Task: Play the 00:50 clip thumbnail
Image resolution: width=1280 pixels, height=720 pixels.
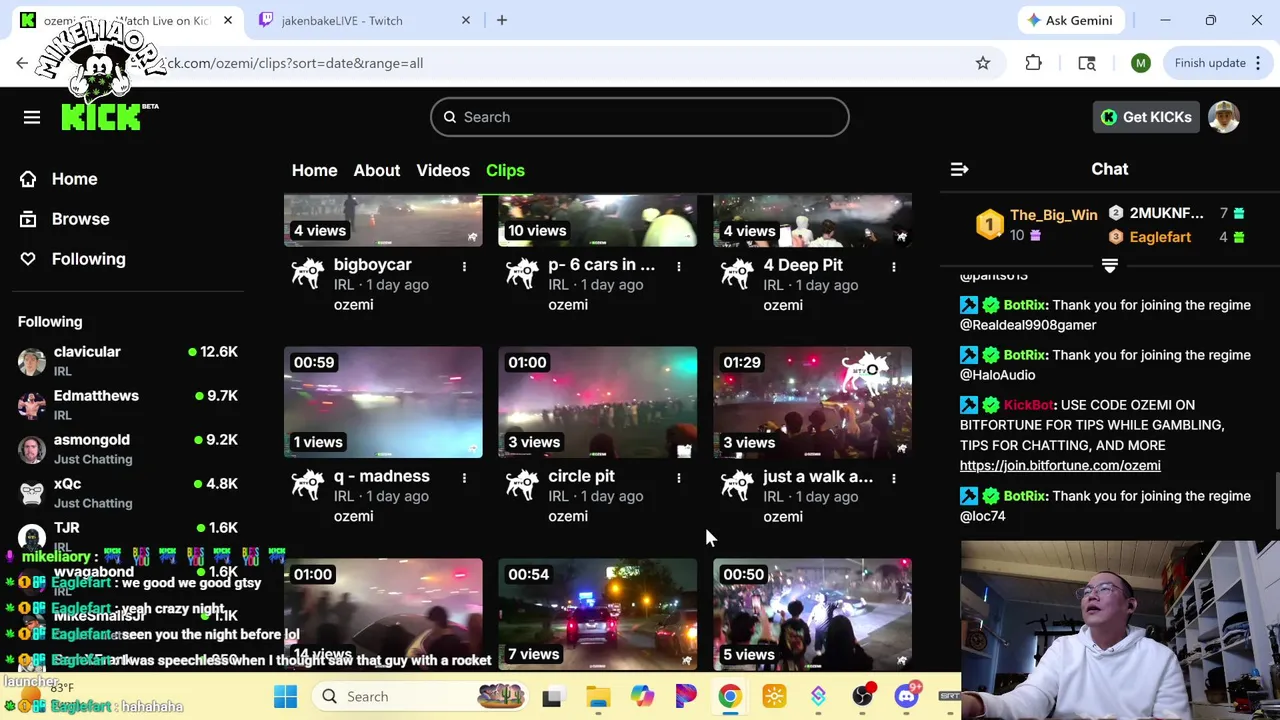Action: 812,614
